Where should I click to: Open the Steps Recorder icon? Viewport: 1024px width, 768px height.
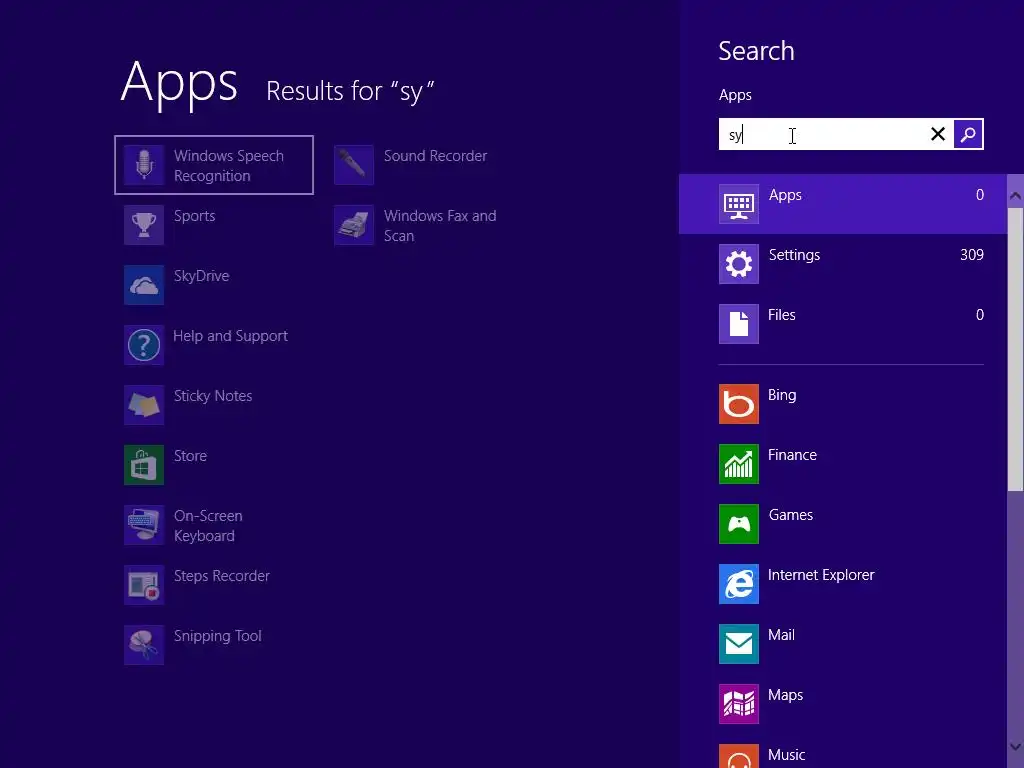point(144,585)
